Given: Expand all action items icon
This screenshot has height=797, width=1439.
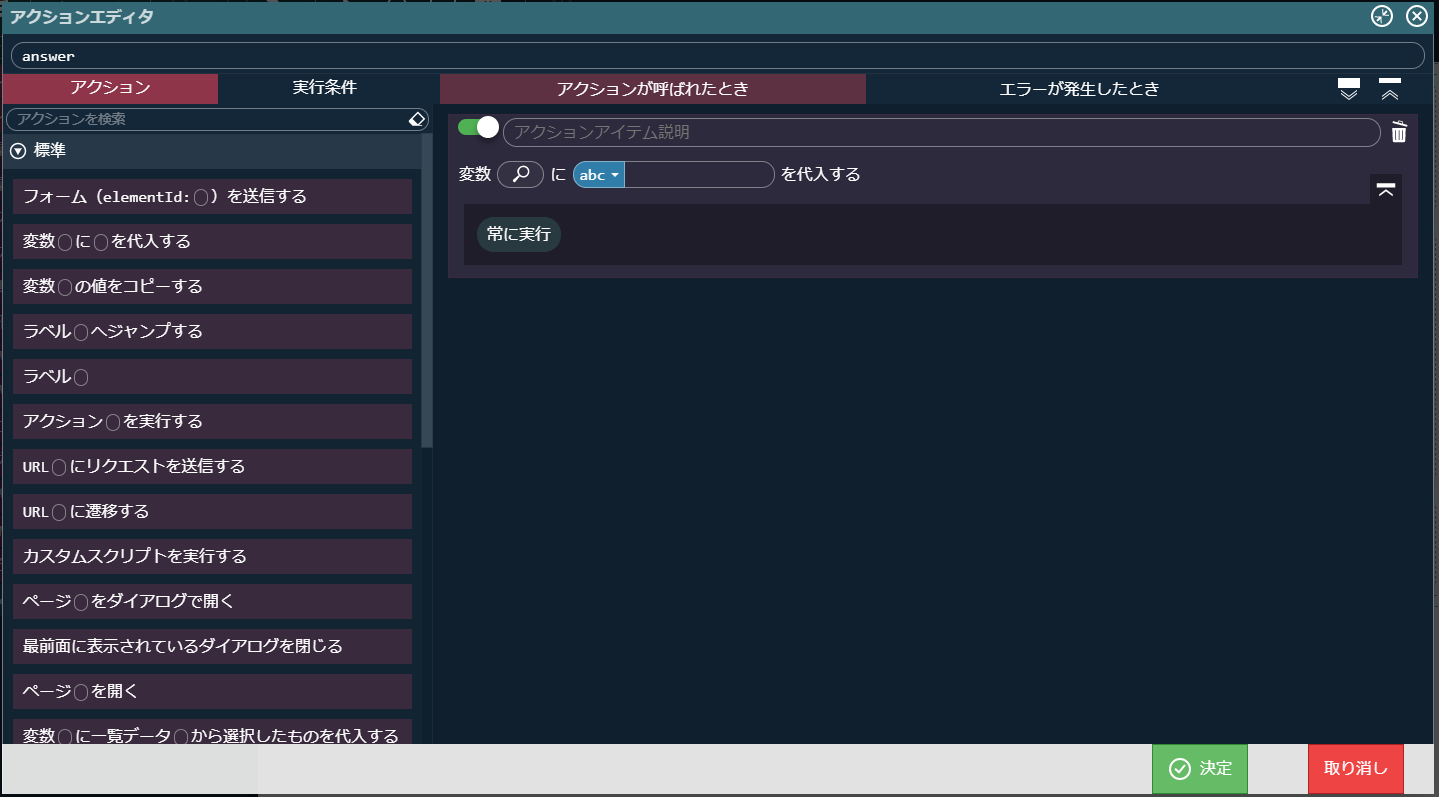Looking at the screenshot, I should 1349,89.
